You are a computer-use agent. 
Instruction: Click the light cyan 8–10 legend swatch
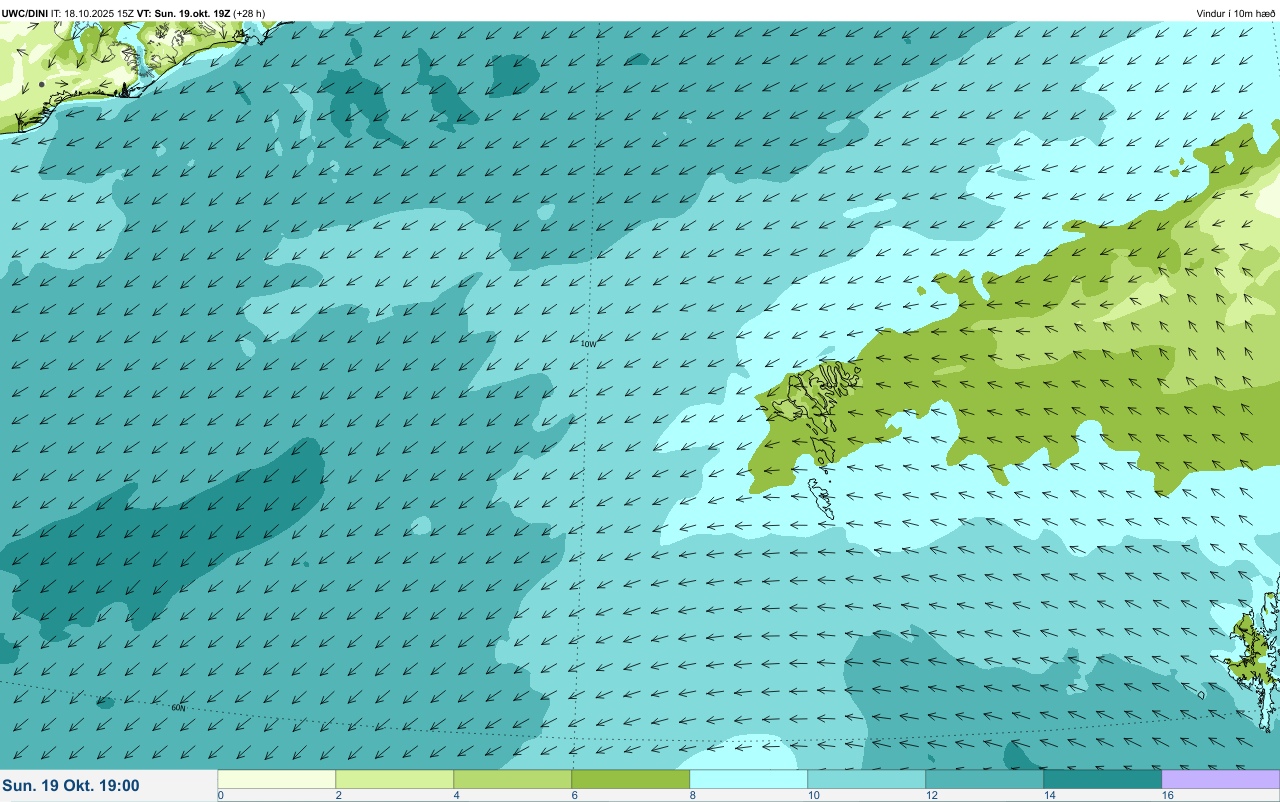point(749,779)
